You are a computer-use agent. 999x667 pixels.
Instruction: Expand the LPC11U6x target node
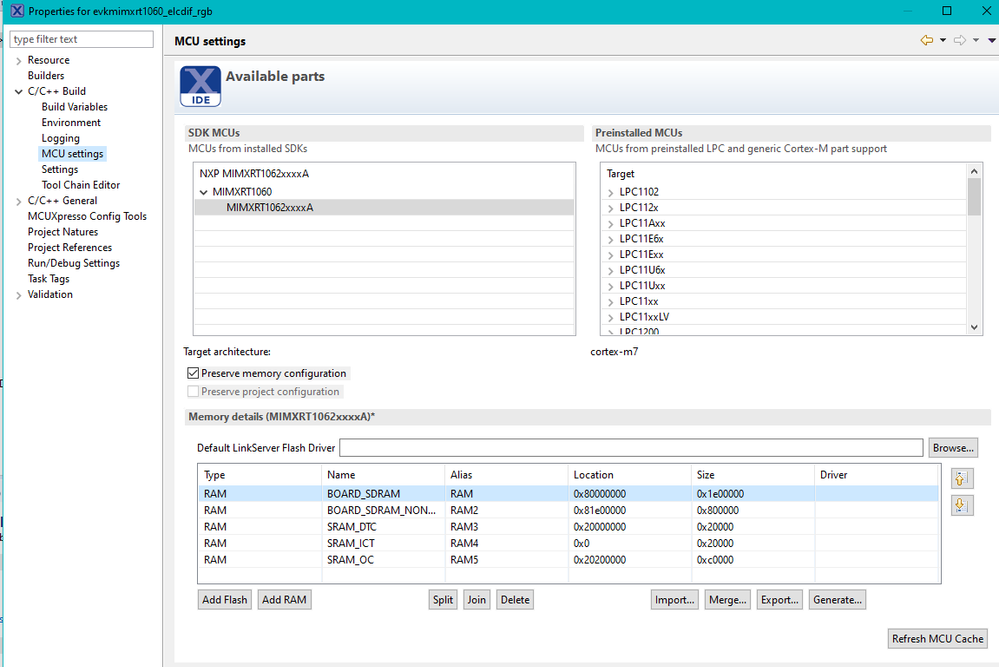click(x=610, y=271)
